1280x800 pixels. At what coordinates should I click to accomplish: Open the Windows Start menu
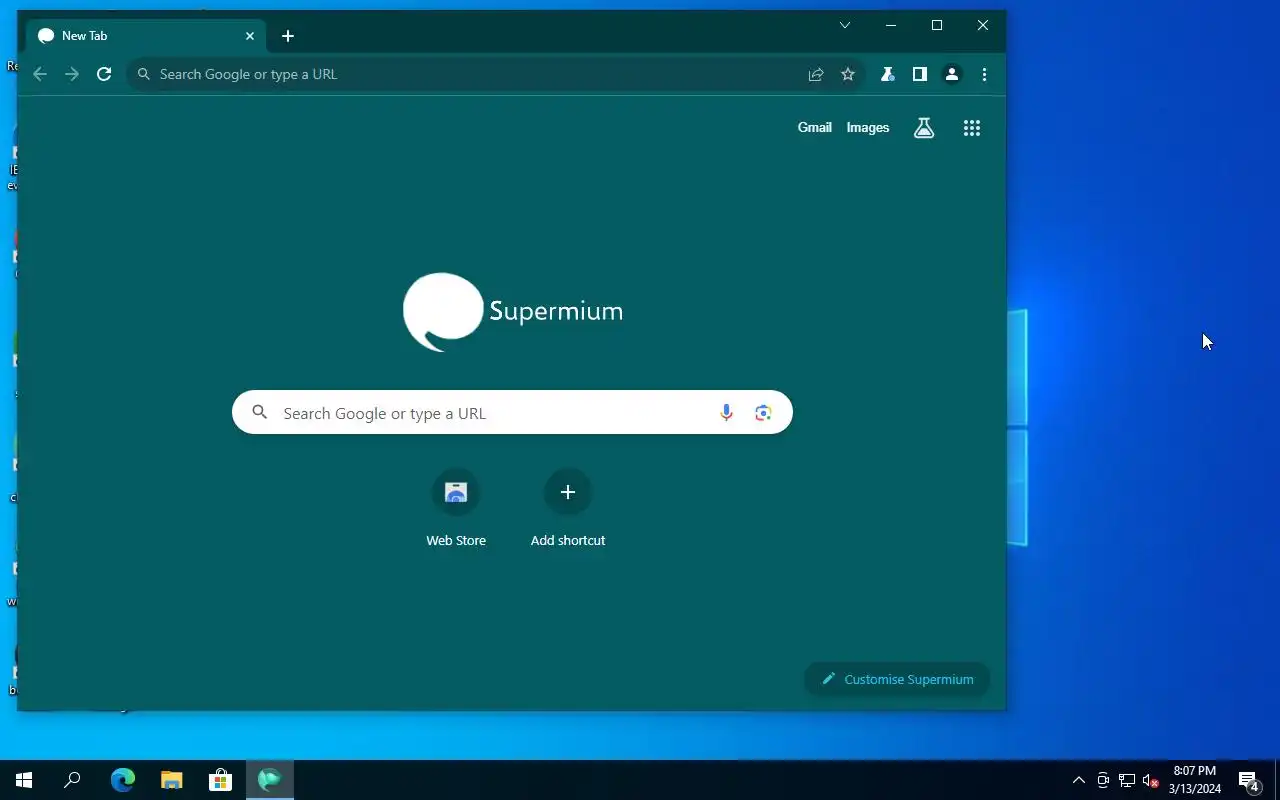tap(24, 780)
